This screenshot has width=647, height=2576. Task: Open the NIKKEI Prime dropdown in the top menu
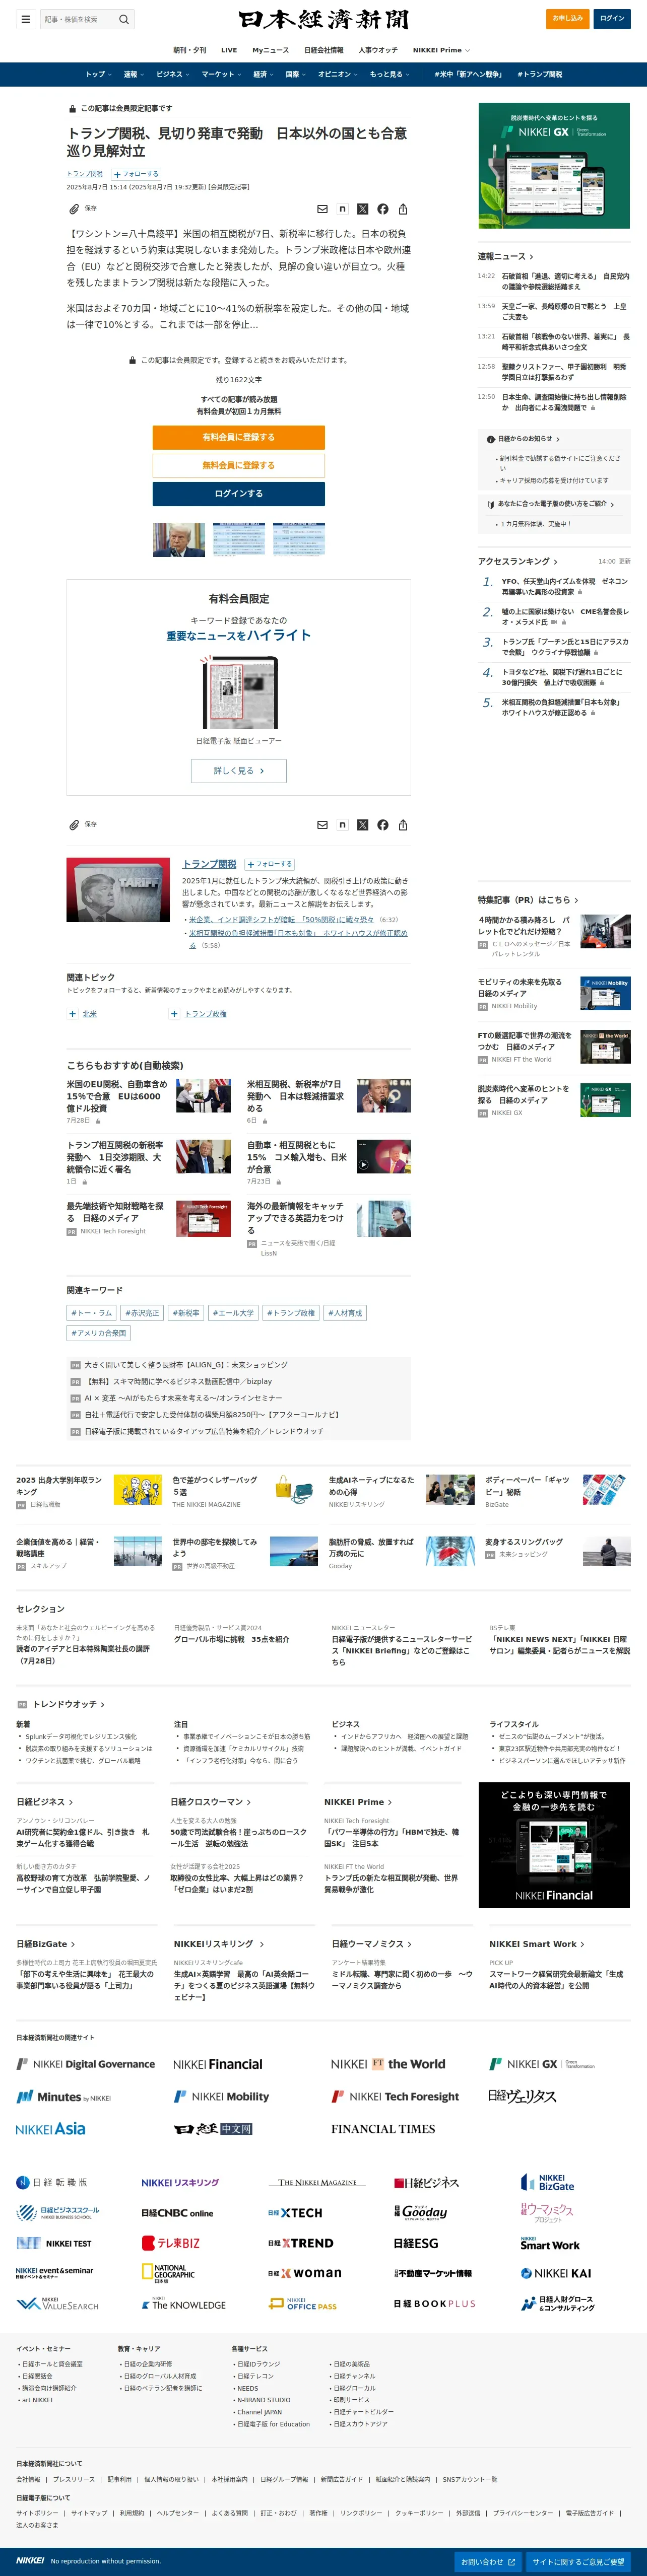click(441, 50)
